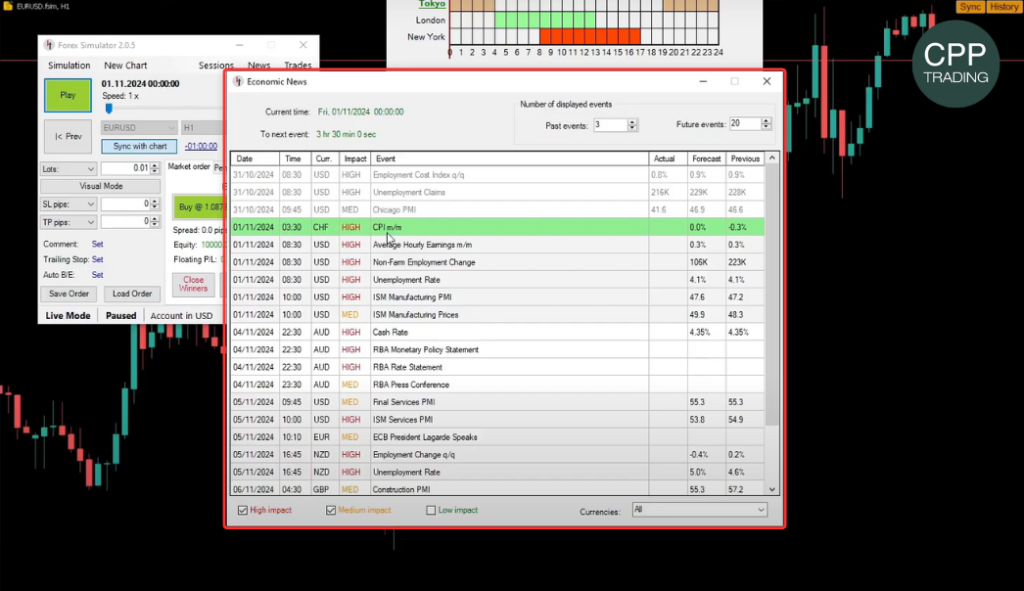Select ECB President Lagarde Speaks row

498,437
